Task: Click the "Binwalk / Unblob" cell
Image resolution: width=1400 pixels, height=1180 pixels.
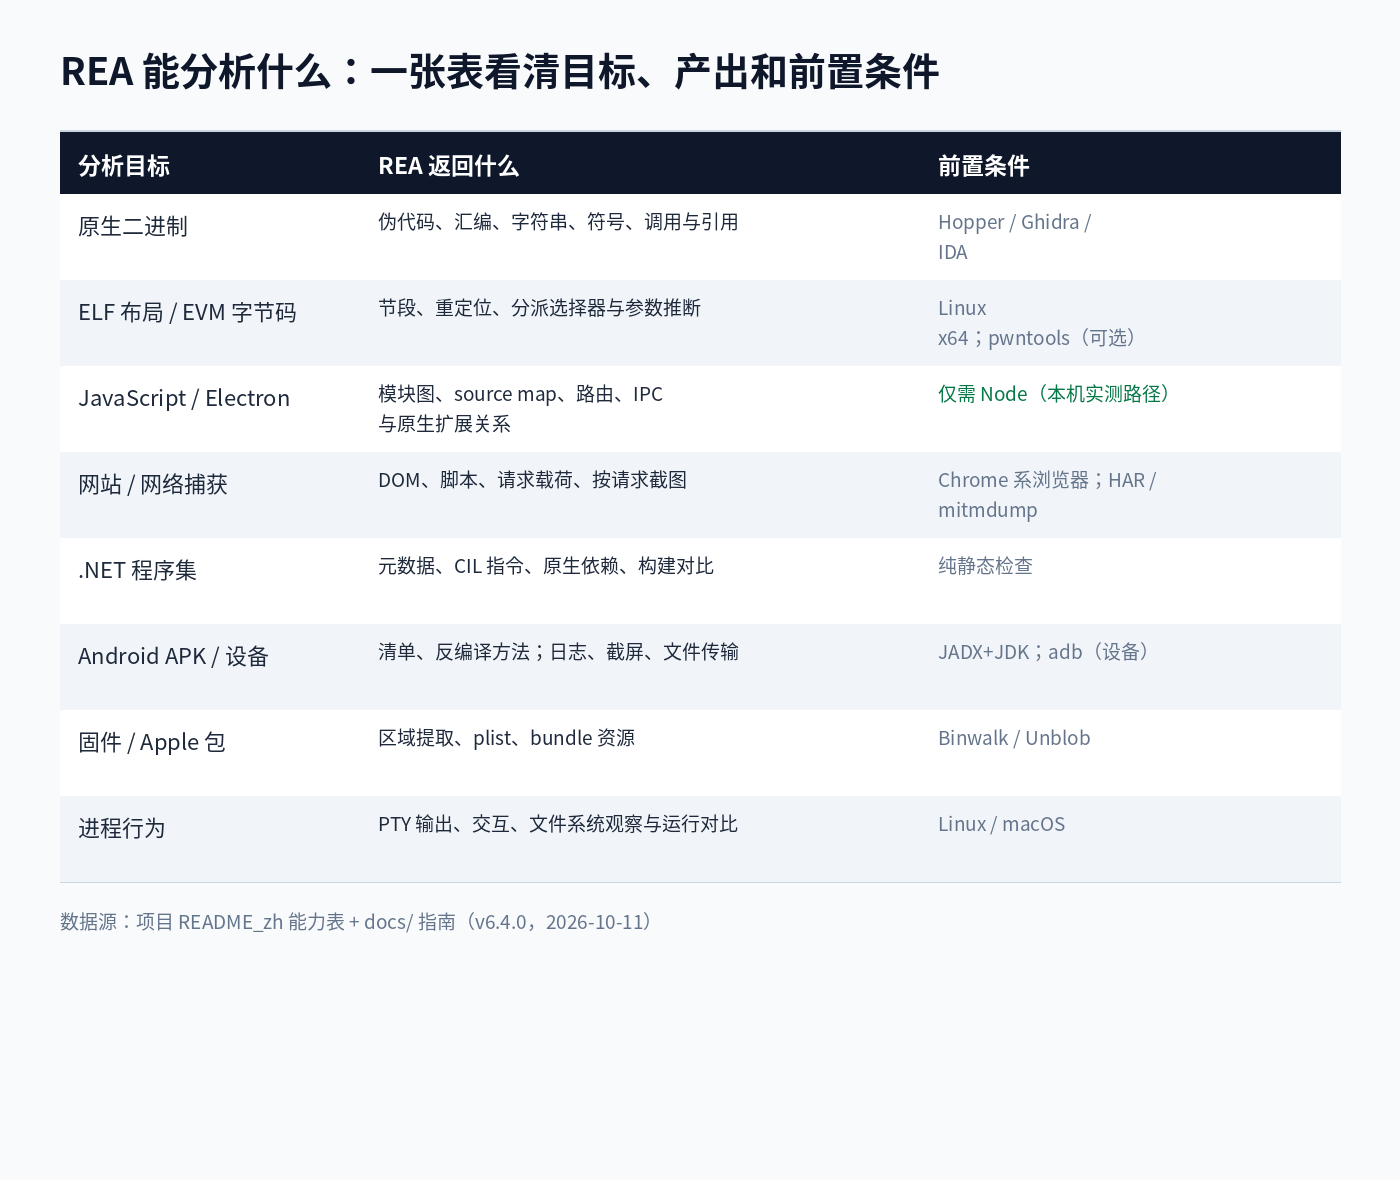Action: point(1014,738)
